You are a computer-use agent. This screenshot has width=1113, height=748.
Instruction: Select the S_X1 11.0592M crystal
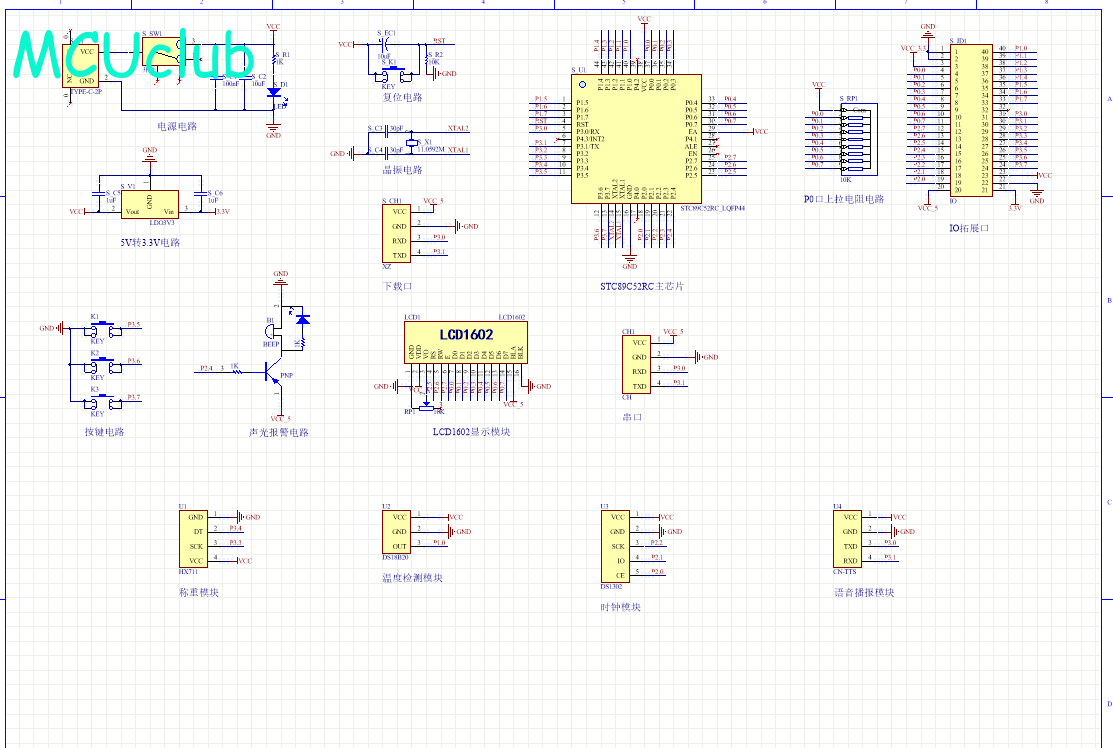pos(410,143)
